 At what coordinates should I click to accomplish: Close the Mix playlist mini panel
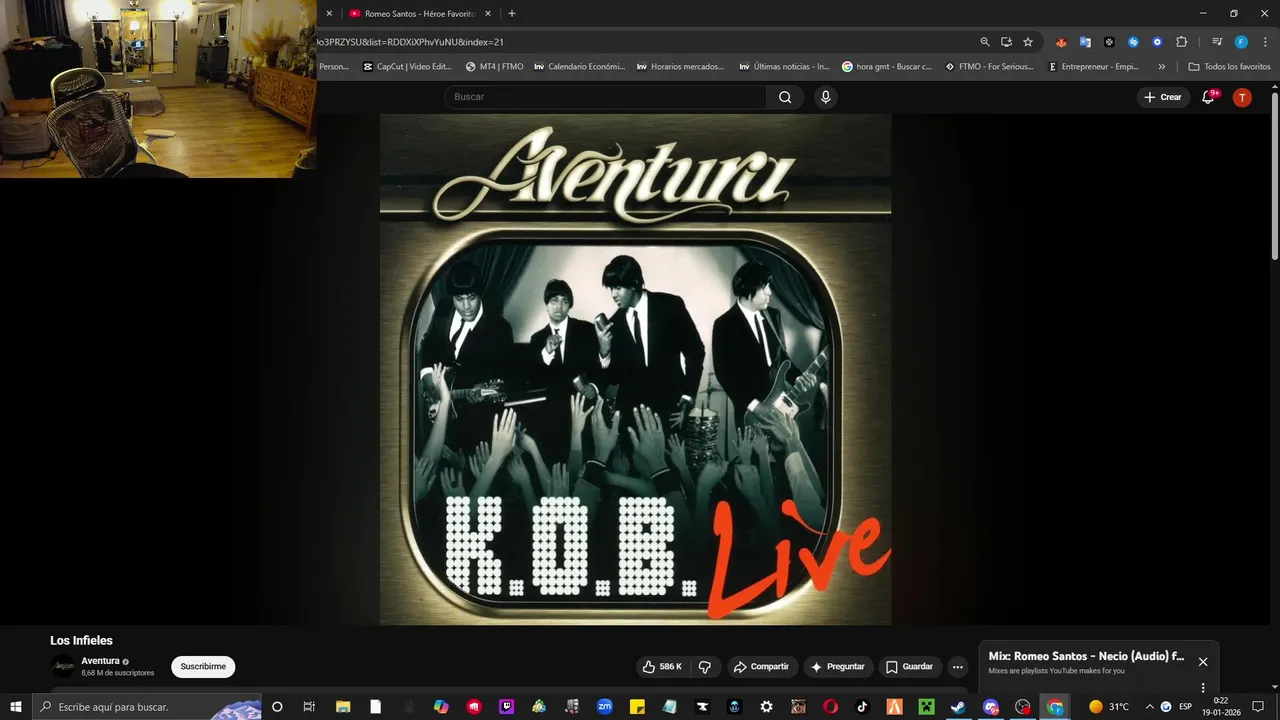click(x=1203, y=662)
